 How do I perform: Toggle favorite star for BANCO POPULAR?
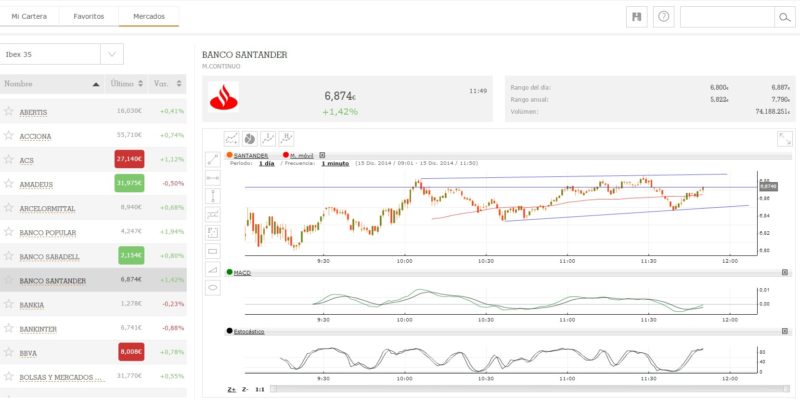pyautogui.click(x=8, y=232)
